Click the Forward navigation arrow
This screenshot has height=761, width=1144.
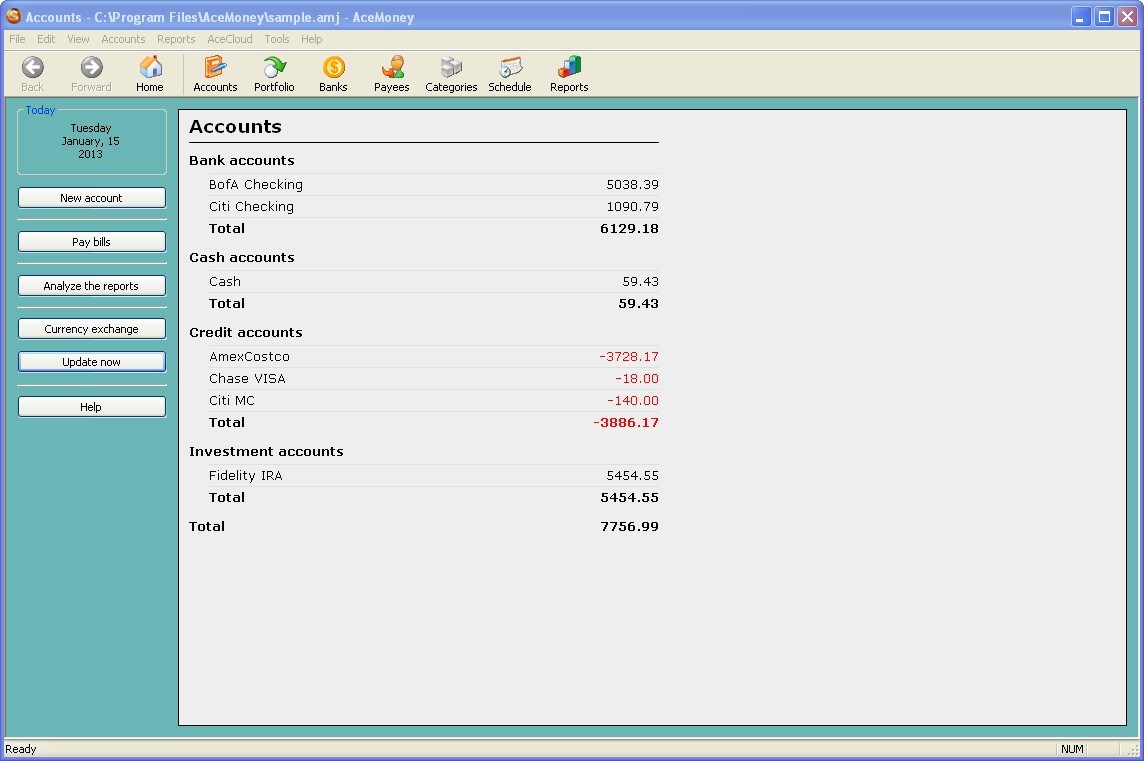coord(90,72)
